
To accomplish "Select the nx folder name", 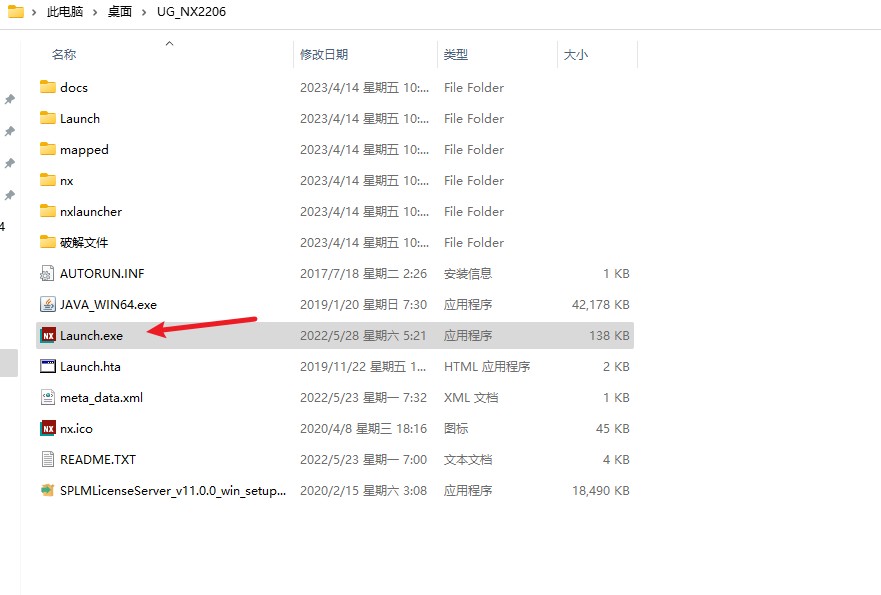I will (x=66, y=181).
